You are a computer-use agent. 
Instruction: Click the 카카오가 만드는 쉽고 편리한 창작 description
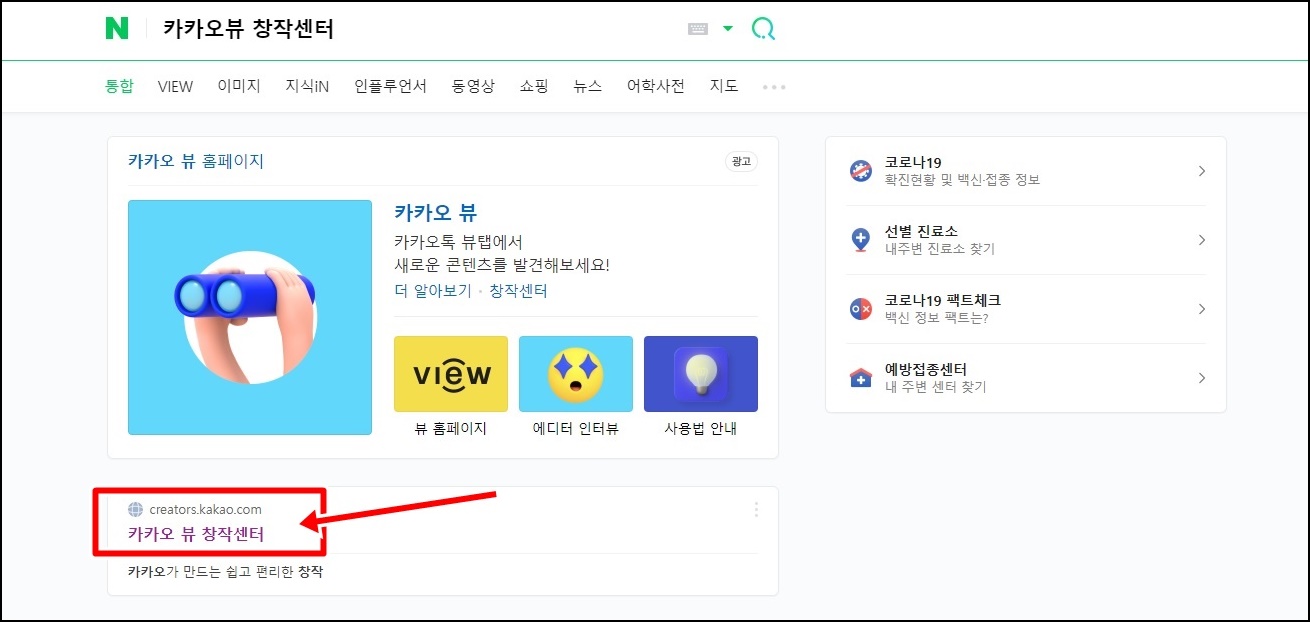point(226,572)
